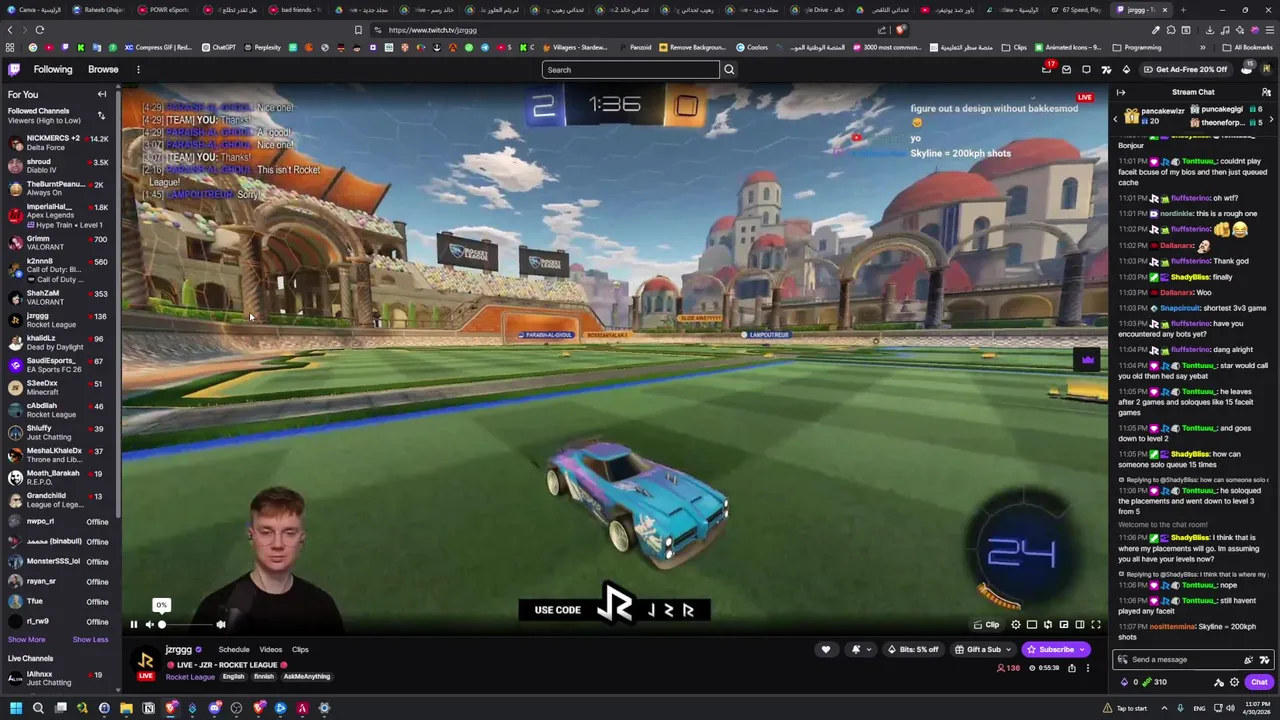Click the Rocket League category link
1280x720 pixels.
[190, 677]
